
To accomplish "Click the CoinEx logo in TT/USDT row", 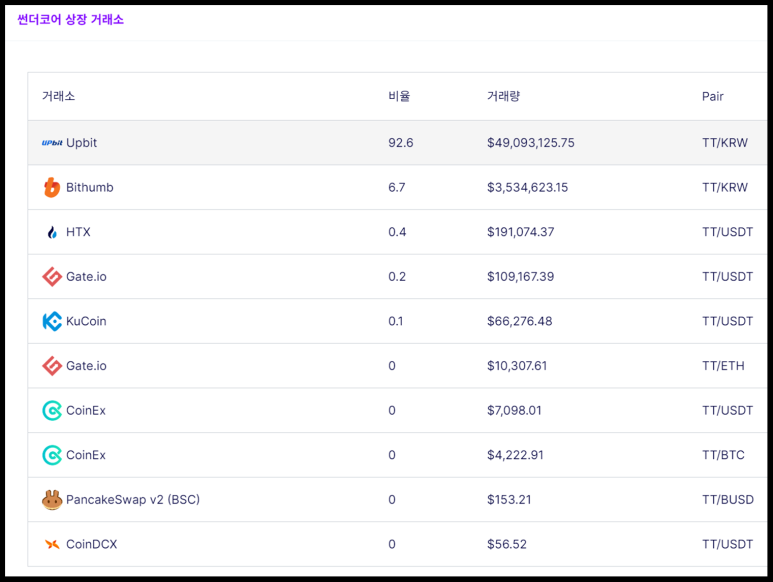I will click(x=52, y=411).
